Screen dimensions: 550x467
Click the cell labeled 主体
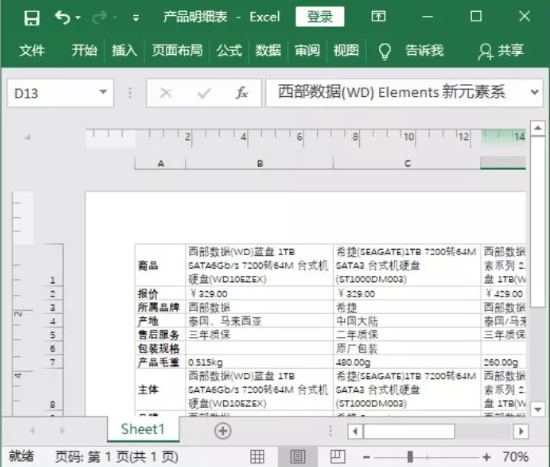point(160,389)
